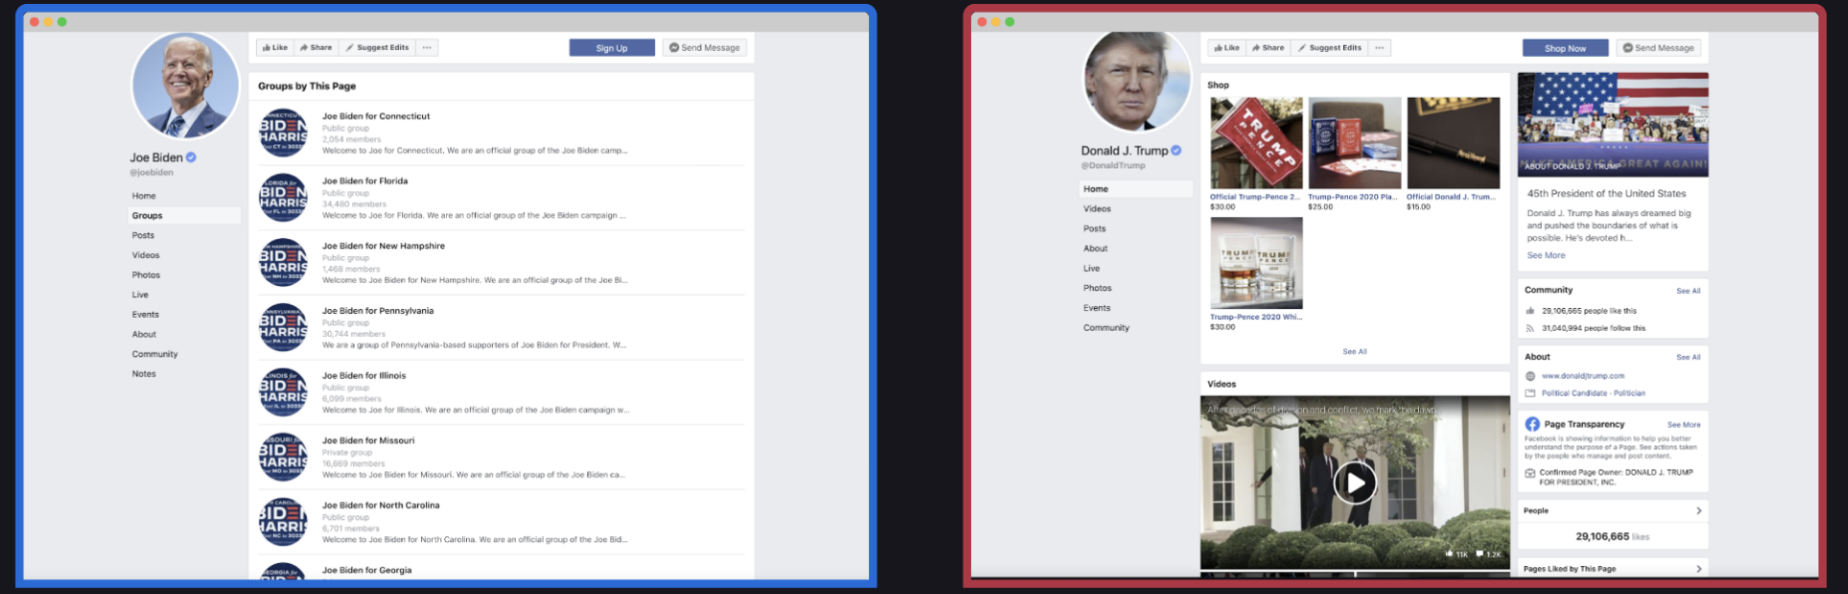Click See All under Shop section

(1355, 352)
